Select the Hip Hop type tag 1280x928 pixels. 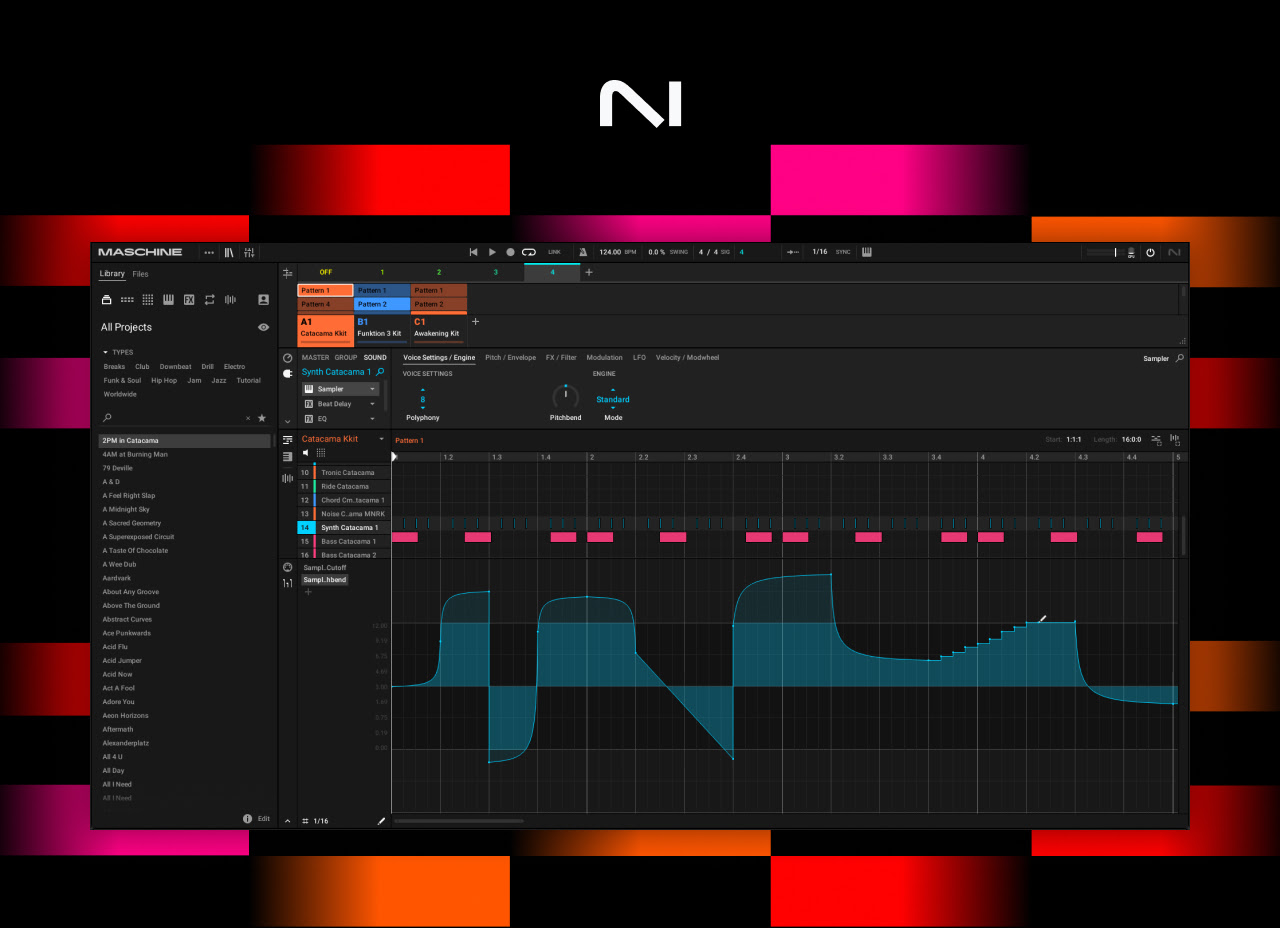click(x=163, y=380)
